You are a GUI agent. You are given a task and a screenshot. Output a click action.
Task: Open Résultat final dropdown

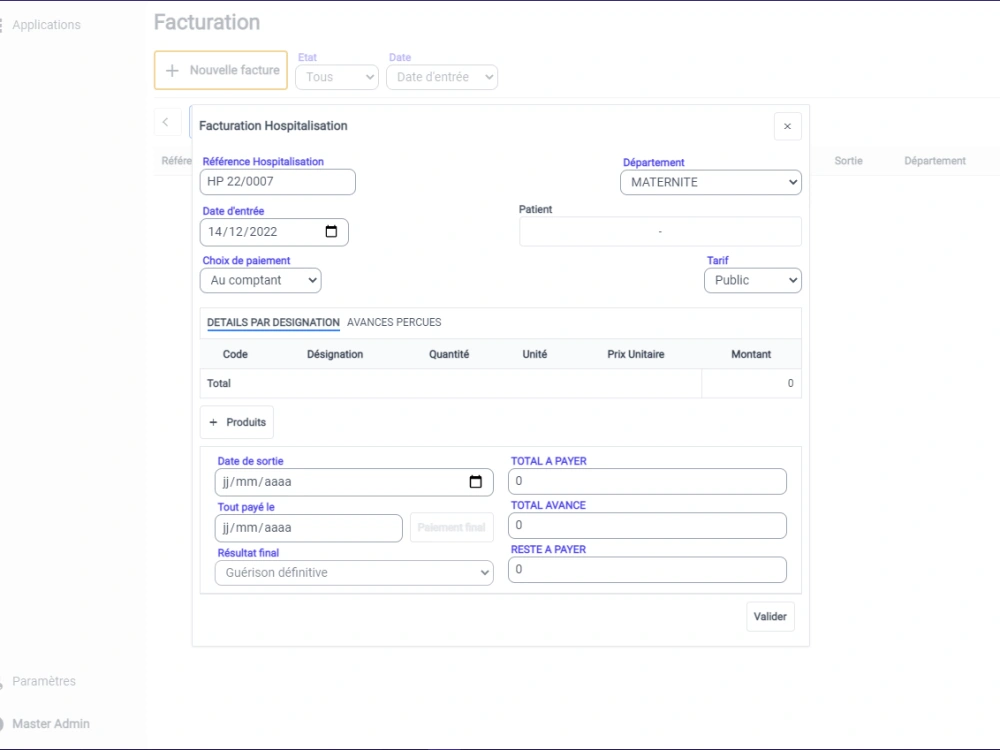[x=354, y=573]
